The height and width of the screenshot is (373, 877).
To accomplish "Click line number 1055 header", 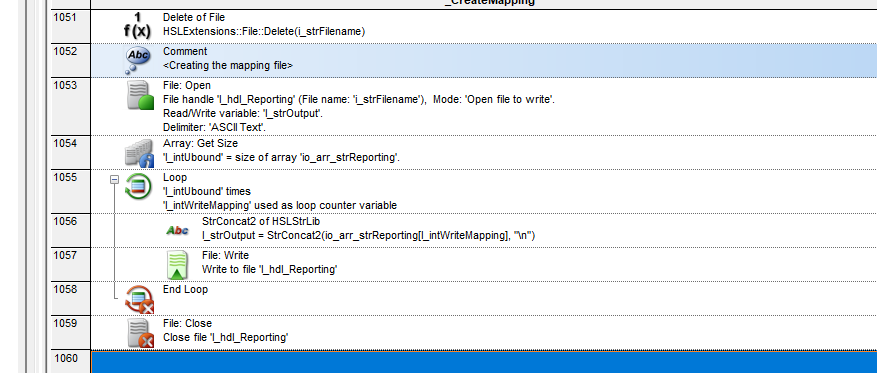I will (x=71, y=191).
